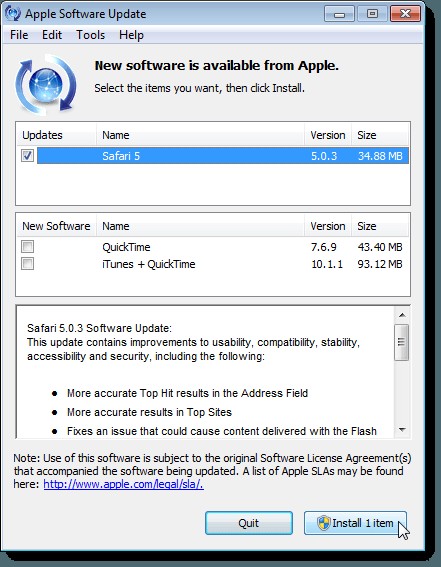Image resolution: width=441 pixels, height=567 pixels.
Task: Click the Name header in New Software list
Action: tap(200, 226)
